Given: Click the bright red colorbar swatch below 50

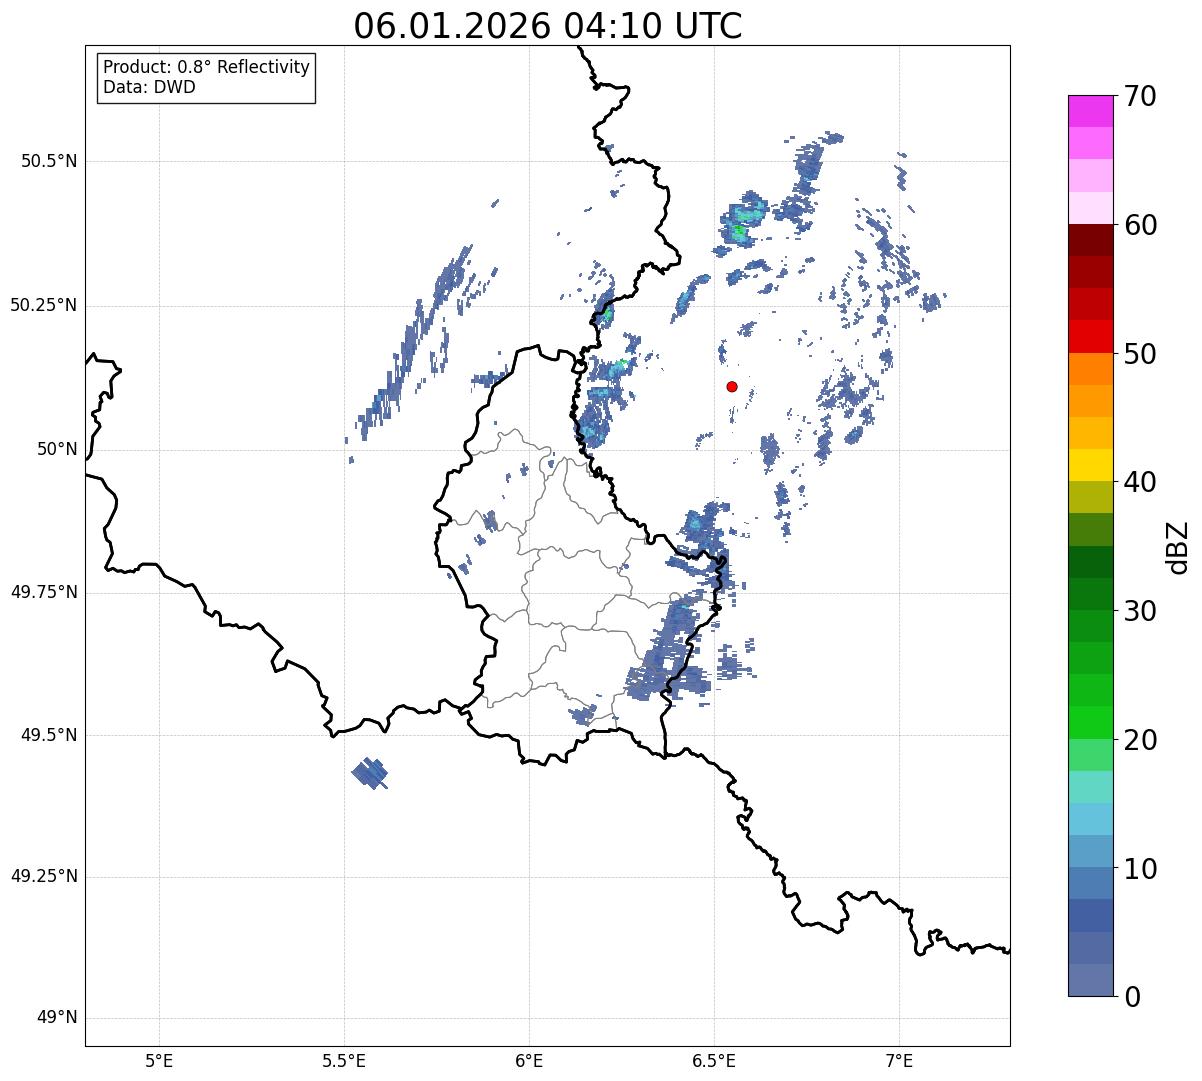Looking at the screenshot, I should click(1091, 336).
